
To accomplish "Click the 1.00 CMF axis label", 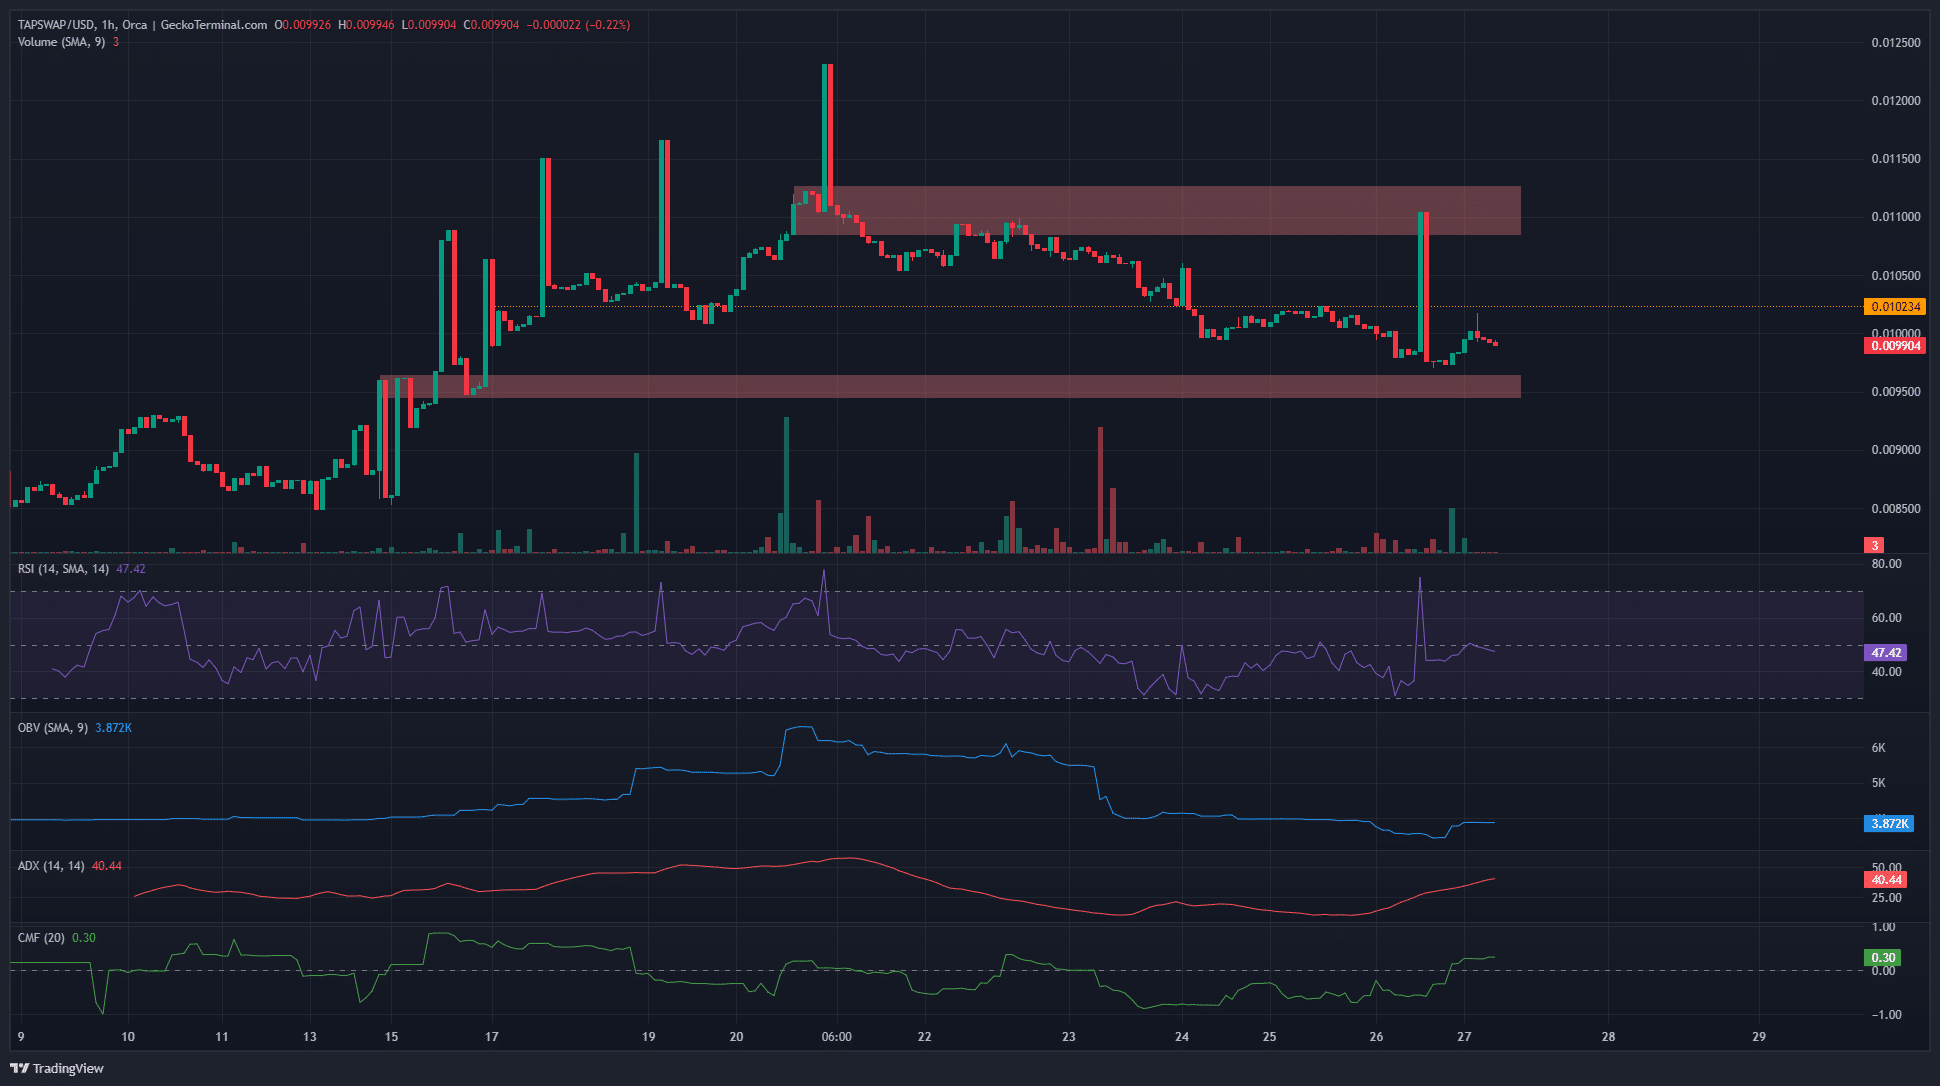I will (1884, 927).
